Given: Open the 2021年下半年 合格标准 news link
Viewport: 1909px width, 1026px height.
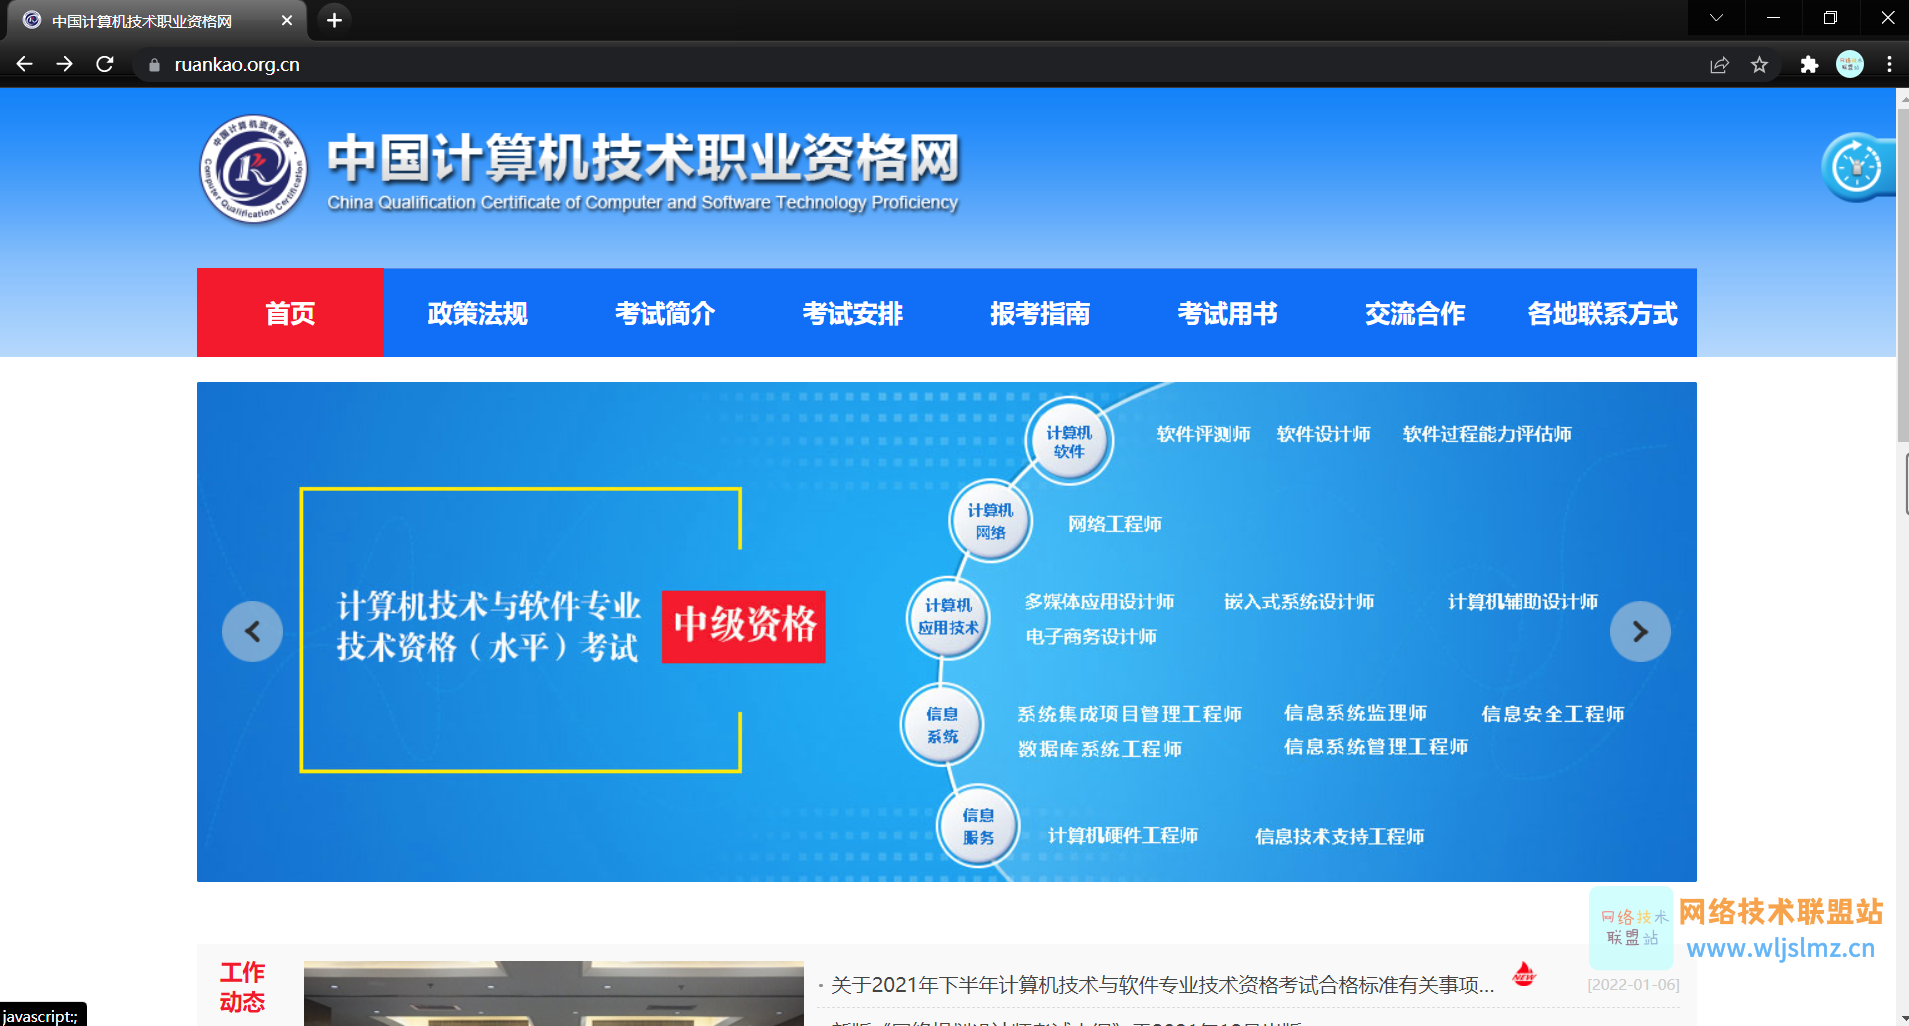Looking at the screenshot, I should (1162, 985).
